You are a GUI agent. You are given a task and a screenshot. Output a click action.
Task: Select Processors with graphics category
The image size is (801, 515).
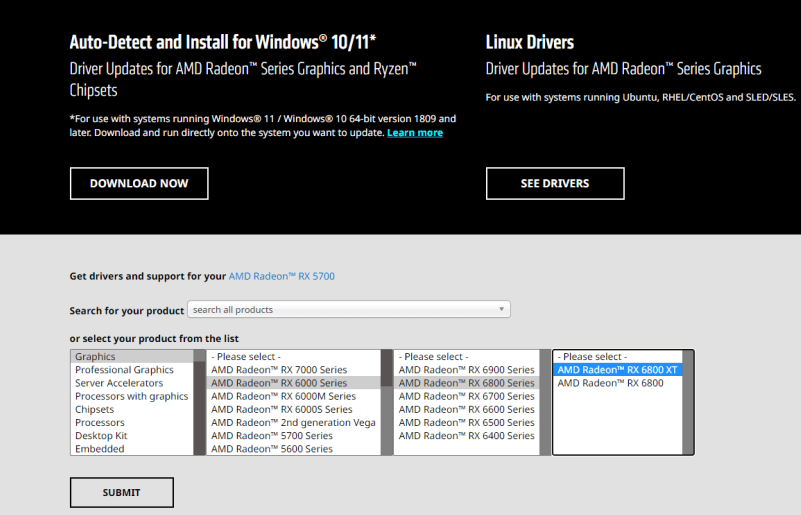tap(131, 396)
